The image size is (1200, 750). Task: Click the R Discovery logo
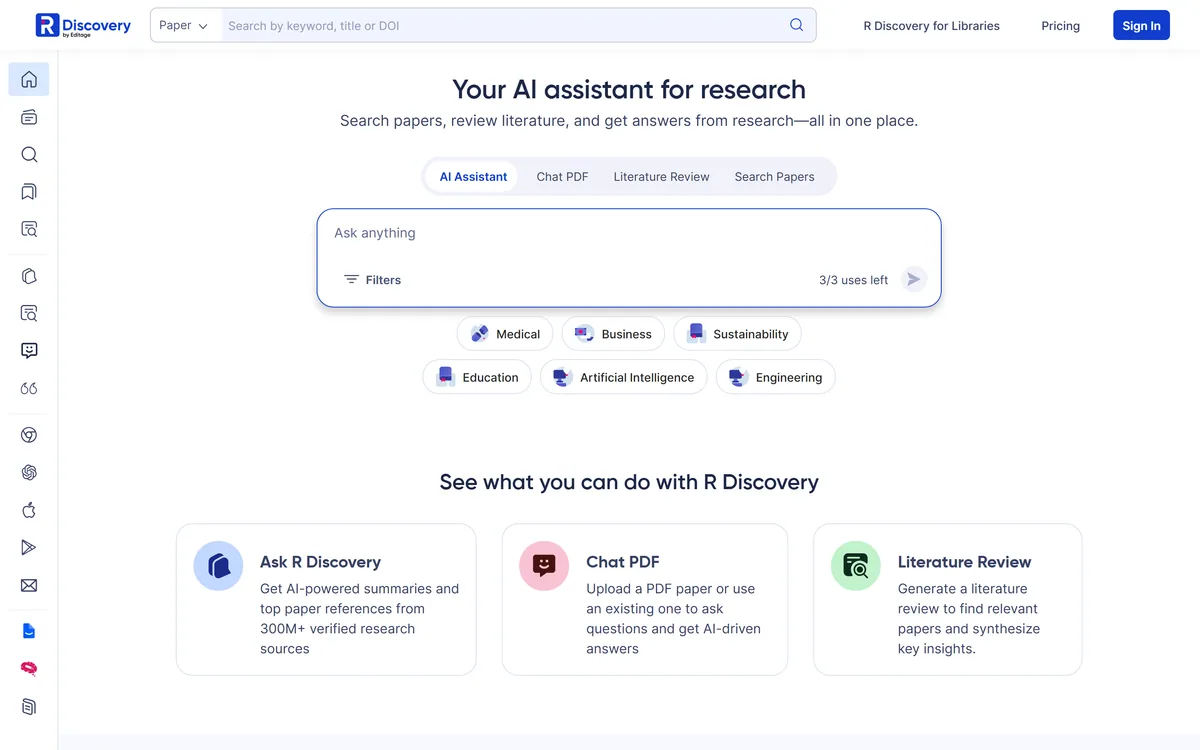click(x=83, y=25)
